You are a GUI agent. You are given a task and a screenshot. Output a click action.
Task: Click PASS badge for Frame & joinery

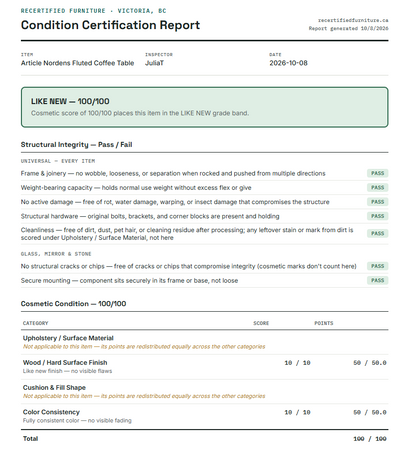click(x=378, y=173)
